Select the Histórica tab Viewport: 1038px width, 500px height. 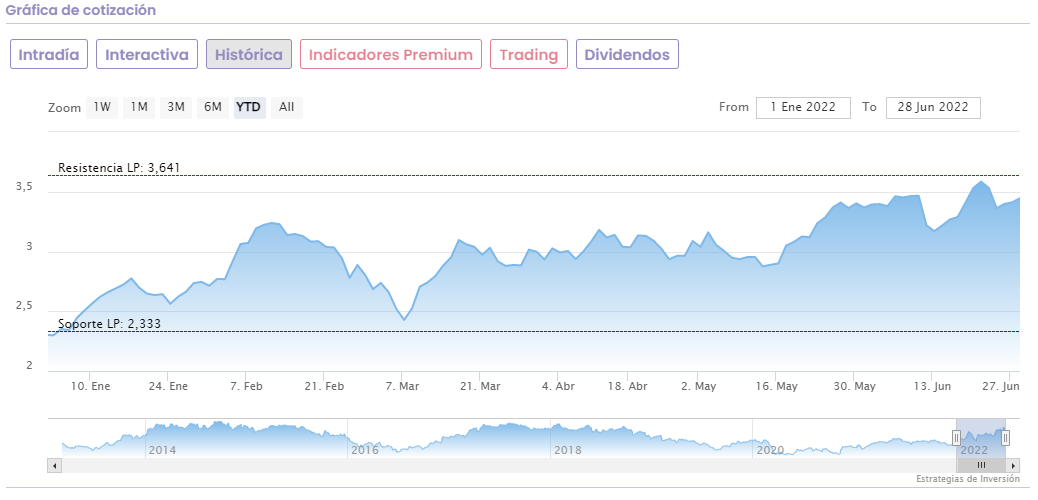coord(249,55)
